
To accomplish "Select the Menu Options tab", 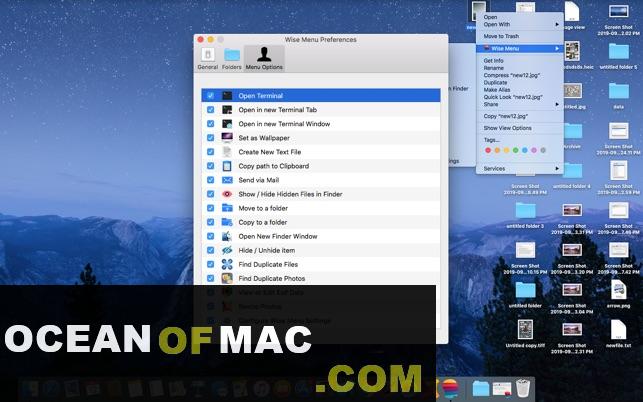I will (264, 59).
